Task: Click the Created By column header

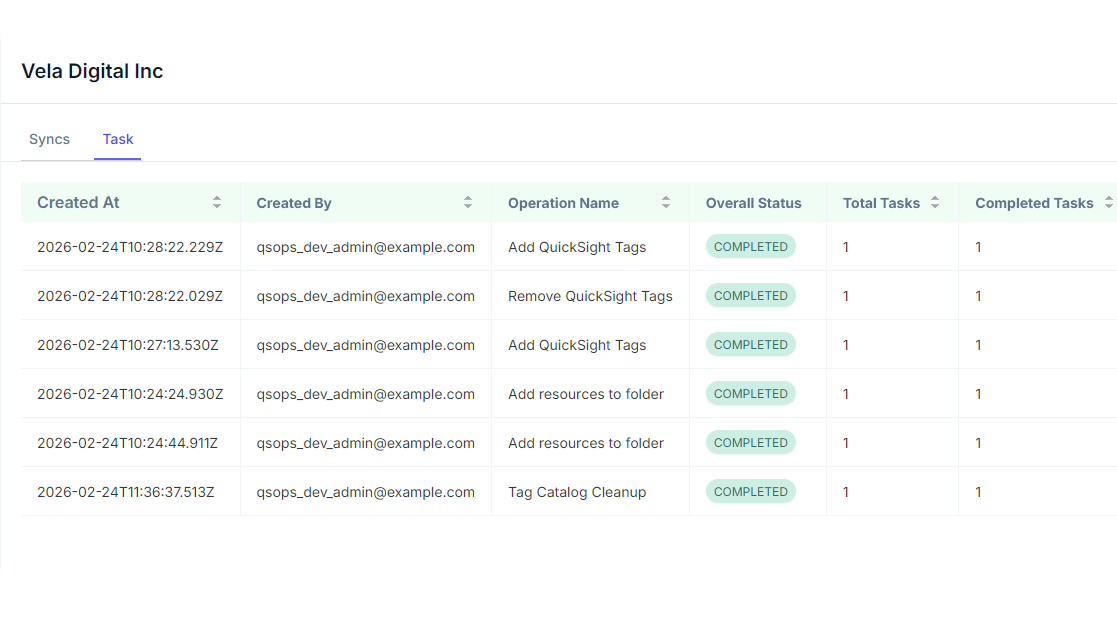Action: (x=366, y=202)
